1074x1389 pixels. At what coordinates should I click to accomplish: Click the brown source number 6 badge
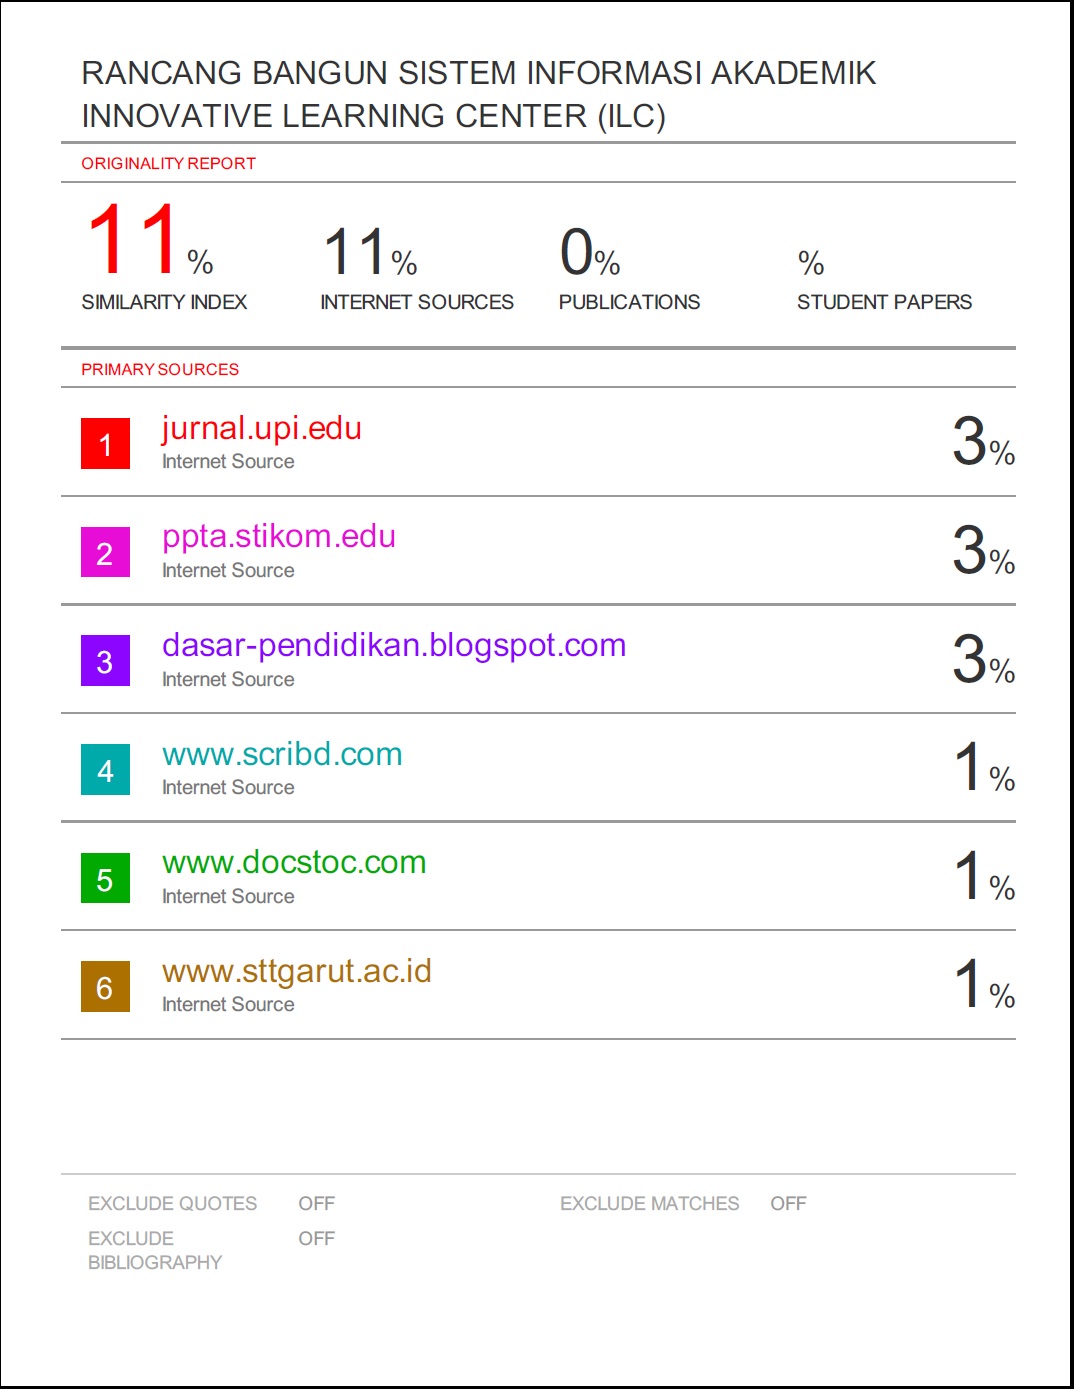[105, 987]
